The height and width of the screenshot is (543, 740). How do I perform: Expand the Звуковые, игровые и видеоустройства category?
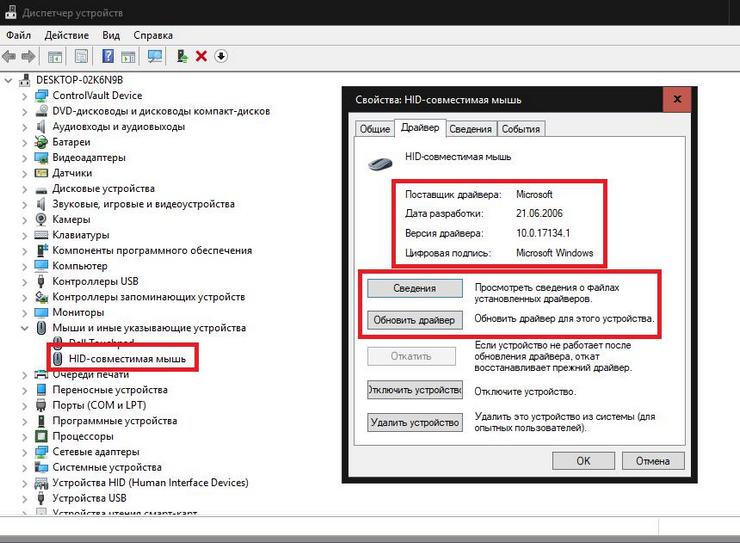[25, 204]
